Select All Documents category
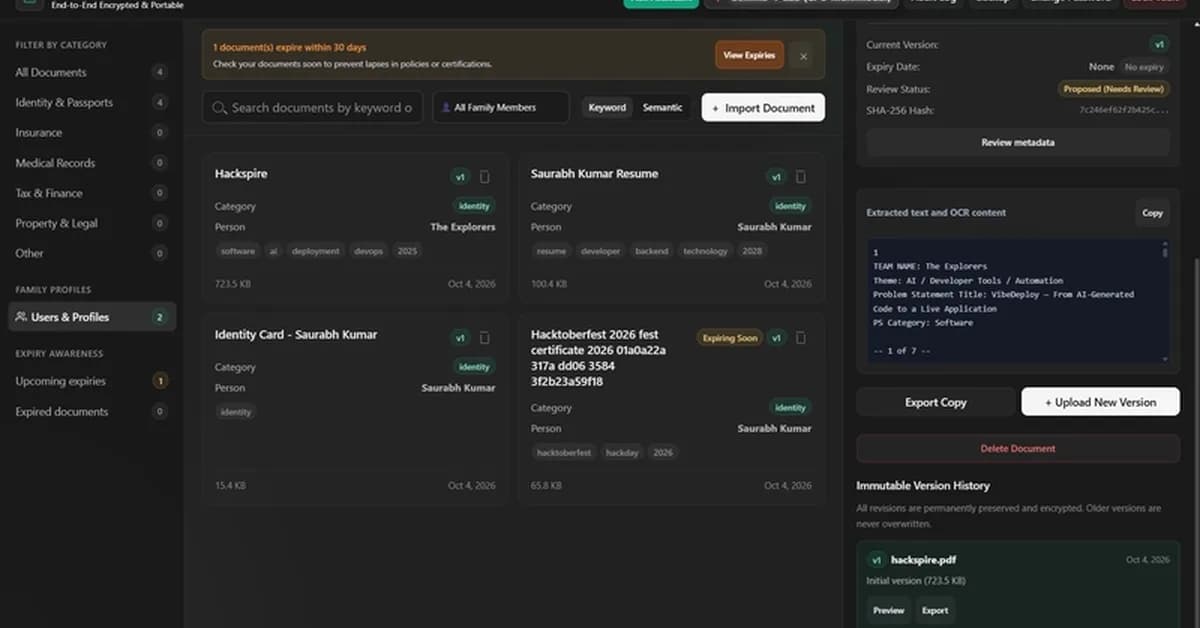 pyautogui.click(x=90, y=72)
